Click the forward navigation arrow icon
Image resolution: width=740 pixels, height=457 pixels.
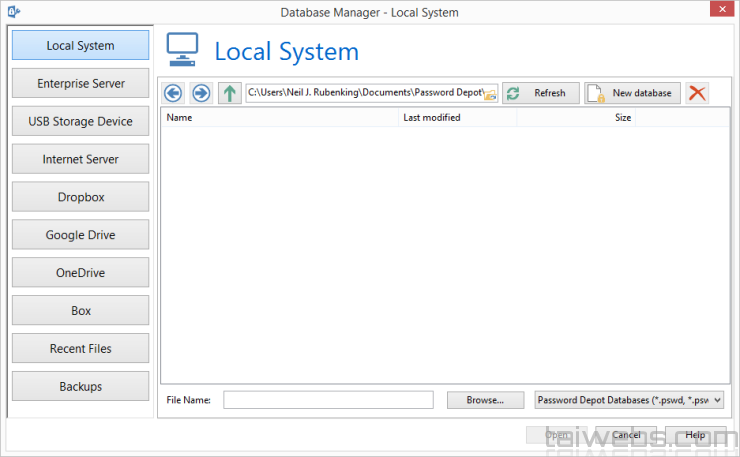point(201,93)
